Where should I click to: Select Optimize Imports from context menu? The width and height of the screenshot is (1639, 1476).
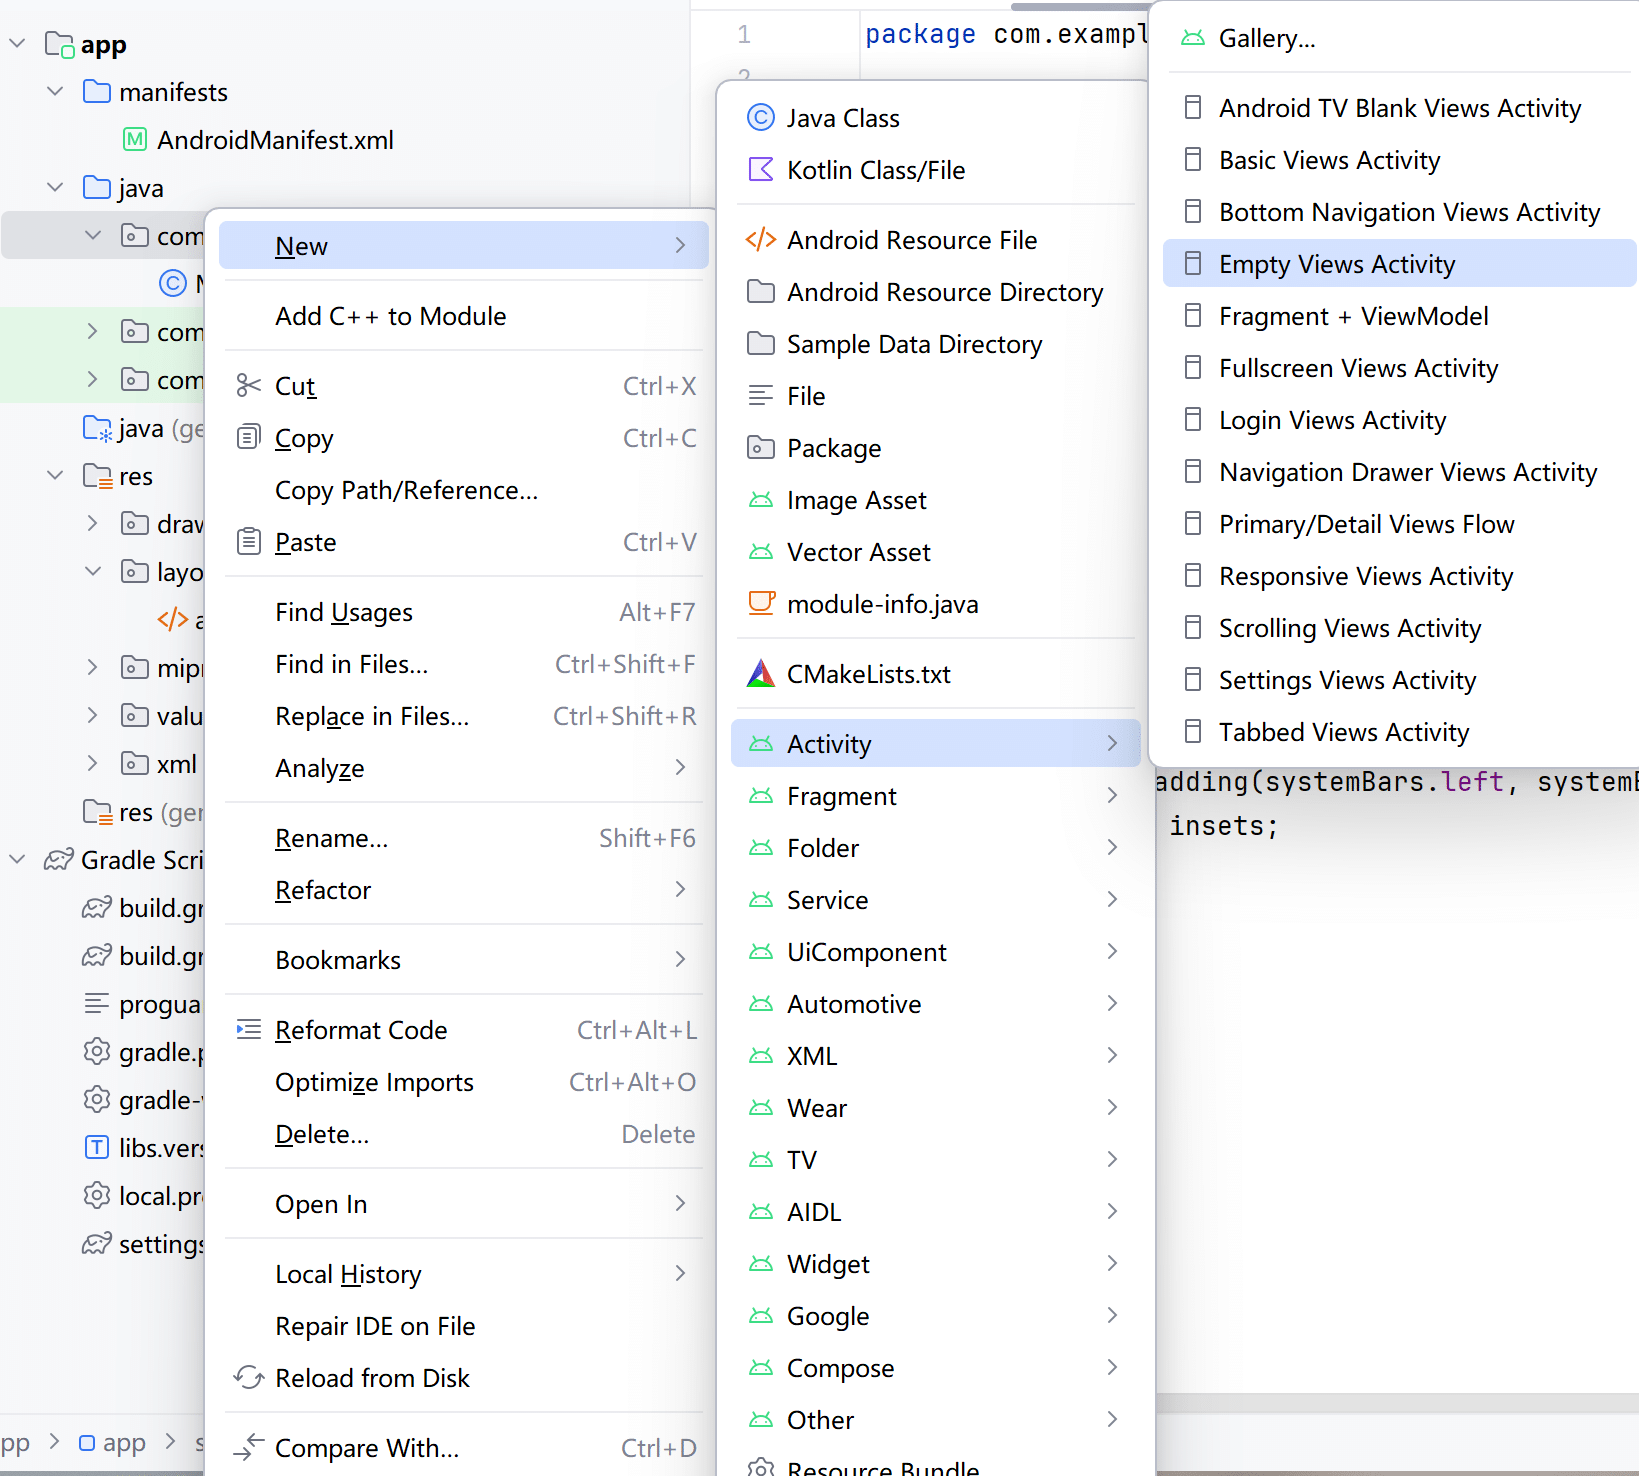(x=374, y=1082)
